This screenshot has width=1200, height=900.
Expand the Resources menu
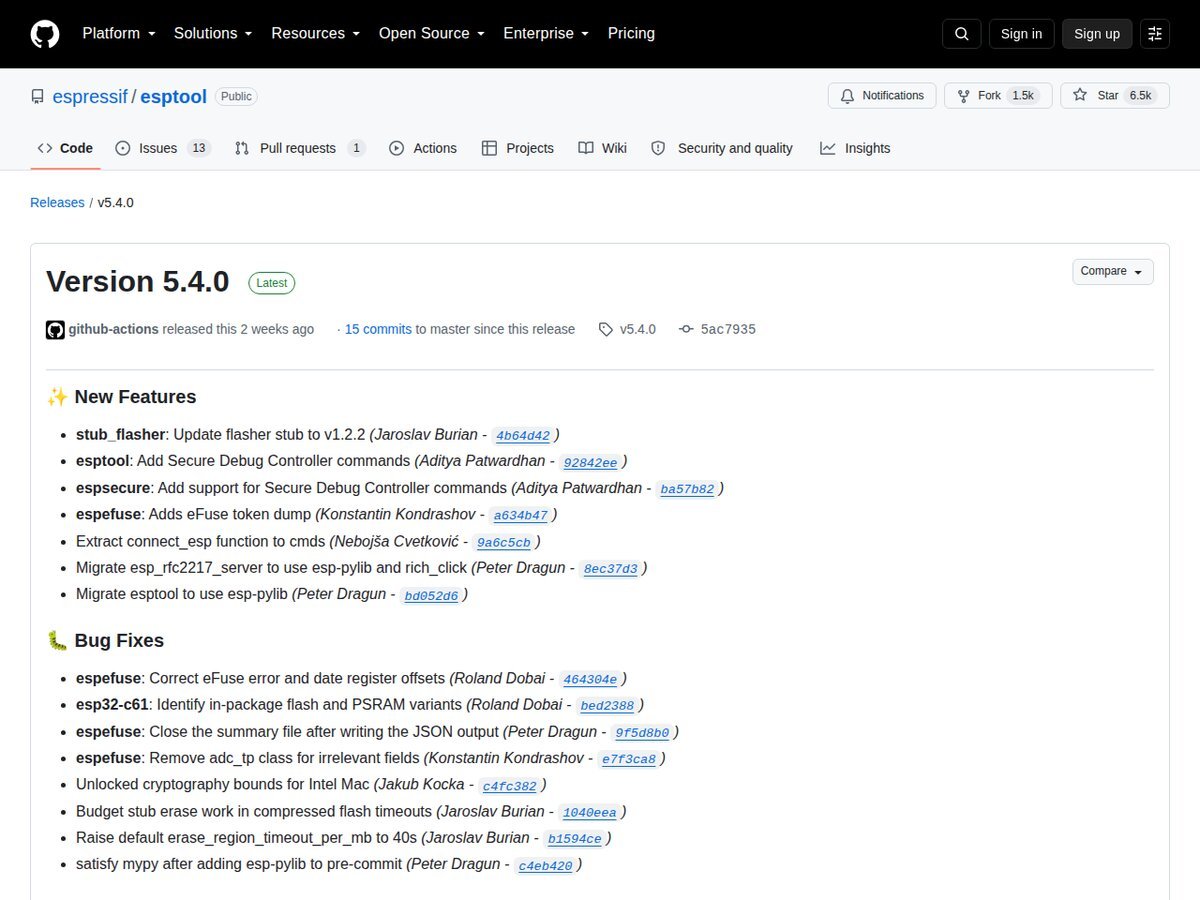315,33
